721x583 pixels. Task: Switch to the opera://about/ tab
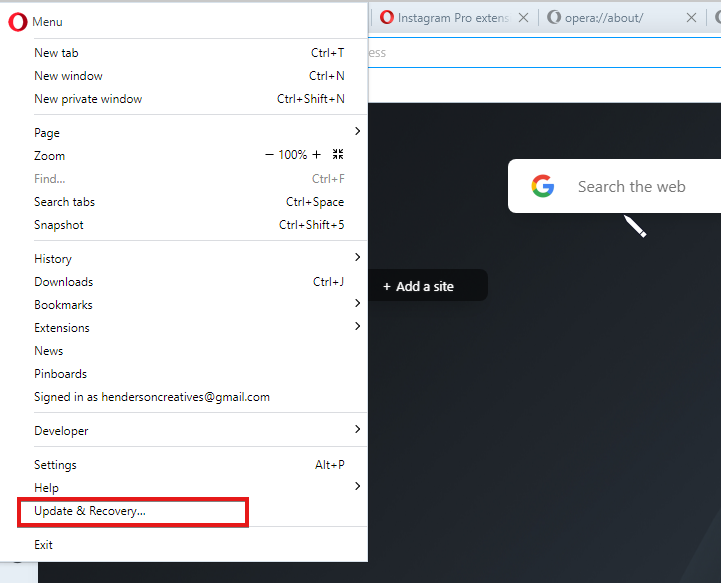click(x=622, y=18)
